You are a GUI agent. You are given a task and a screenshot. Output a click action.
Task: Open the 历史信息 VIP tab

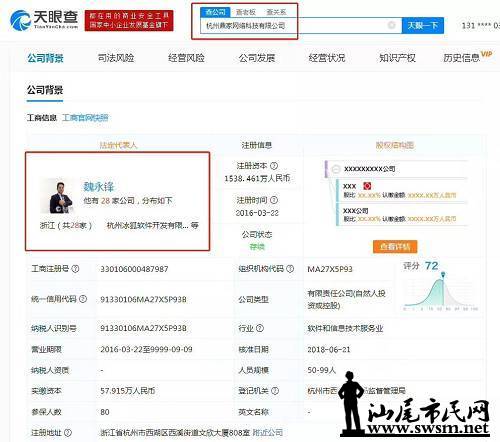pyautogui.click(x=467, y=57)
